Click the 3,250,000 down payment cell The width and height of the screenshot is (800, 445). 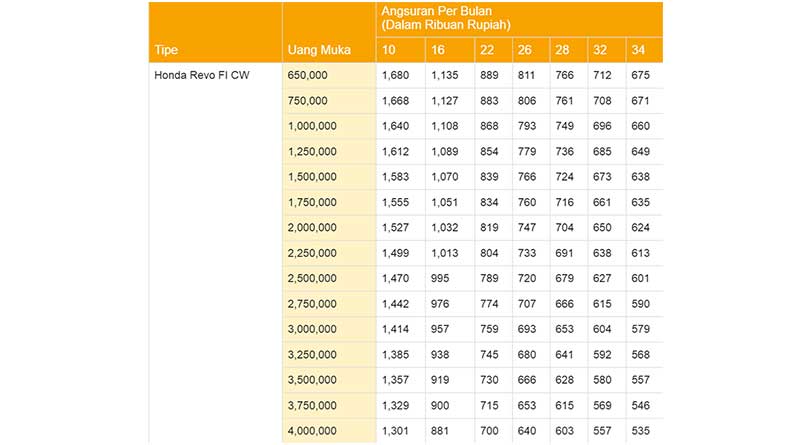click(x=312, y=354)
